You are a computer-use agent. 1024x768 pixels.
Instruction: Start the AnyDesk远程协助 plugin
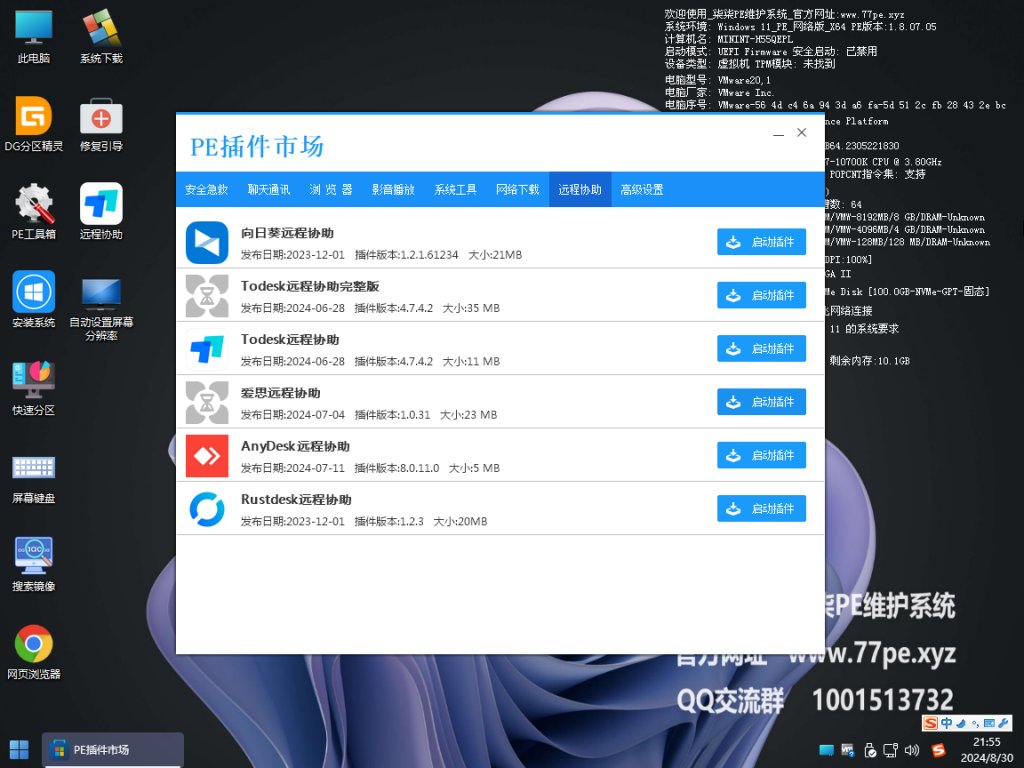click(x=761, y=455)
